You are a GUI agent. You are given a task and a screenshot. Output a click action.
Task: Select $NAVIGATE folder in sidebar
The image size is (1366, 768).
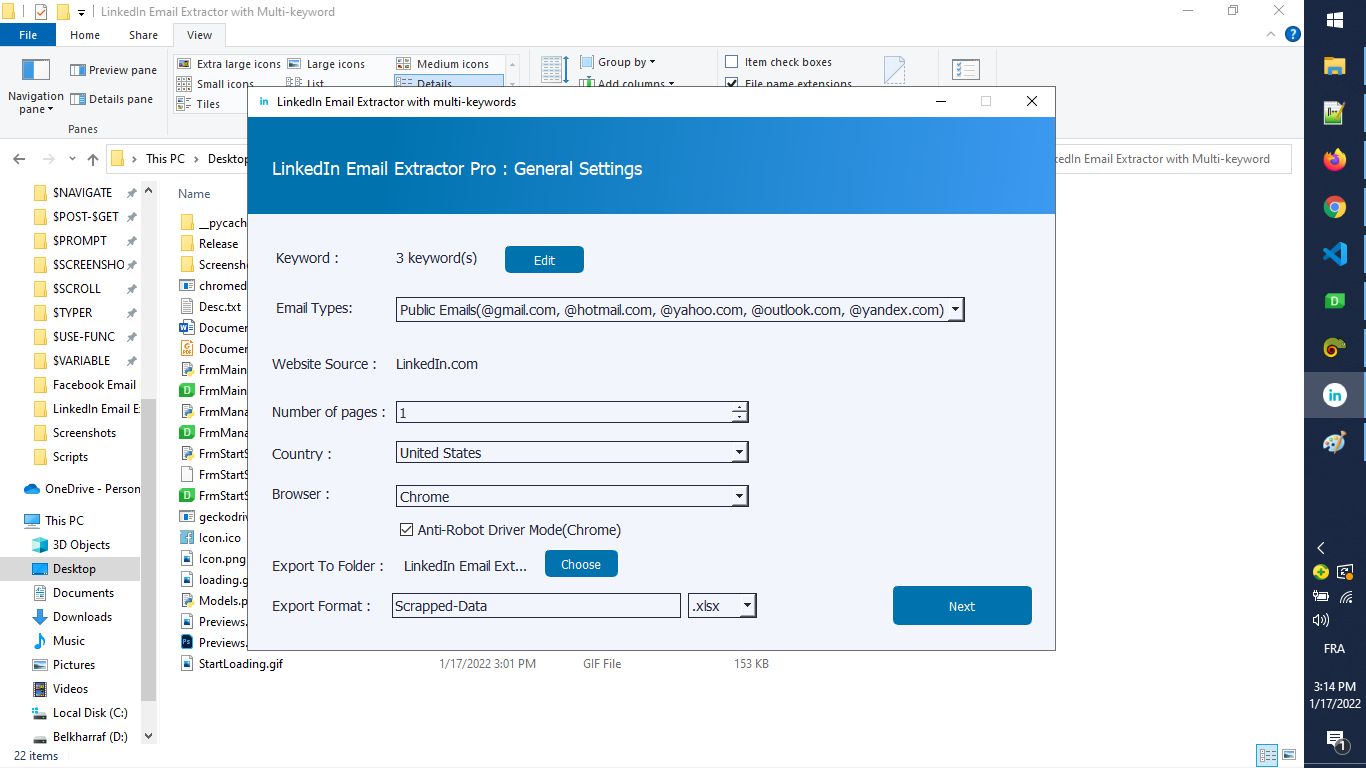click(82, 192)
